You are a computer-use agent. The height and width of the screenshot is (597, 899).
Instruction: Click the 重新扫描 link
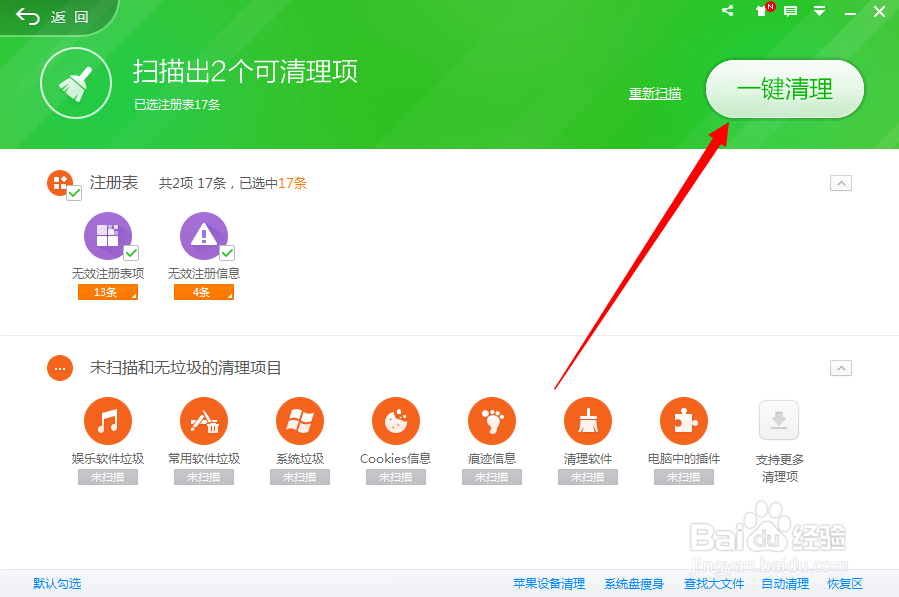655,93
